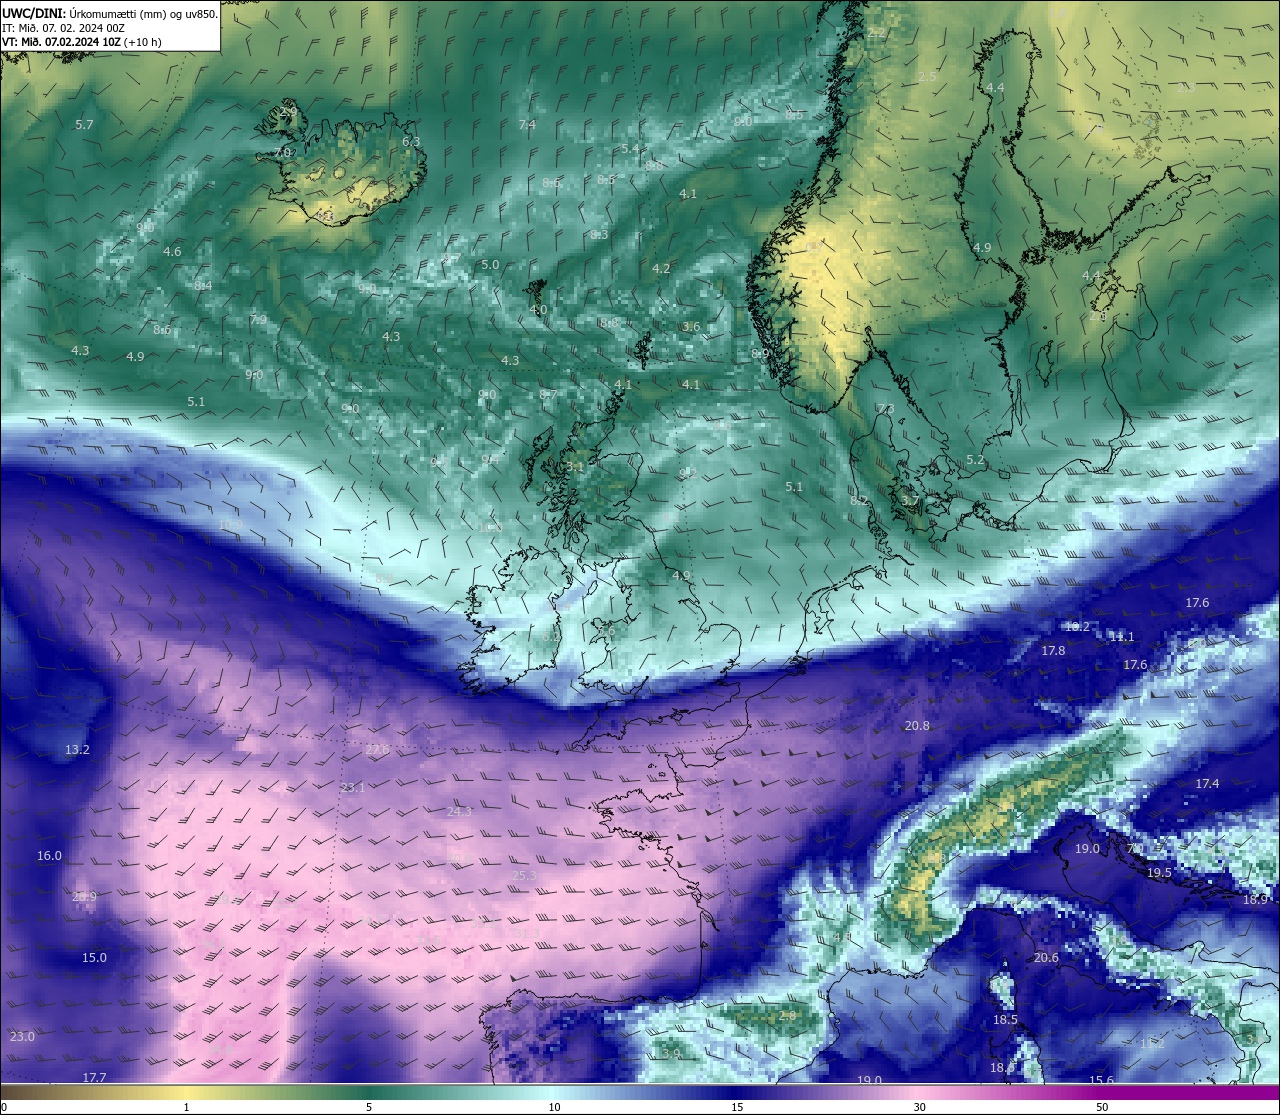
Task: Click the 3.9 value over Spain
Action: click(671, 1054)
